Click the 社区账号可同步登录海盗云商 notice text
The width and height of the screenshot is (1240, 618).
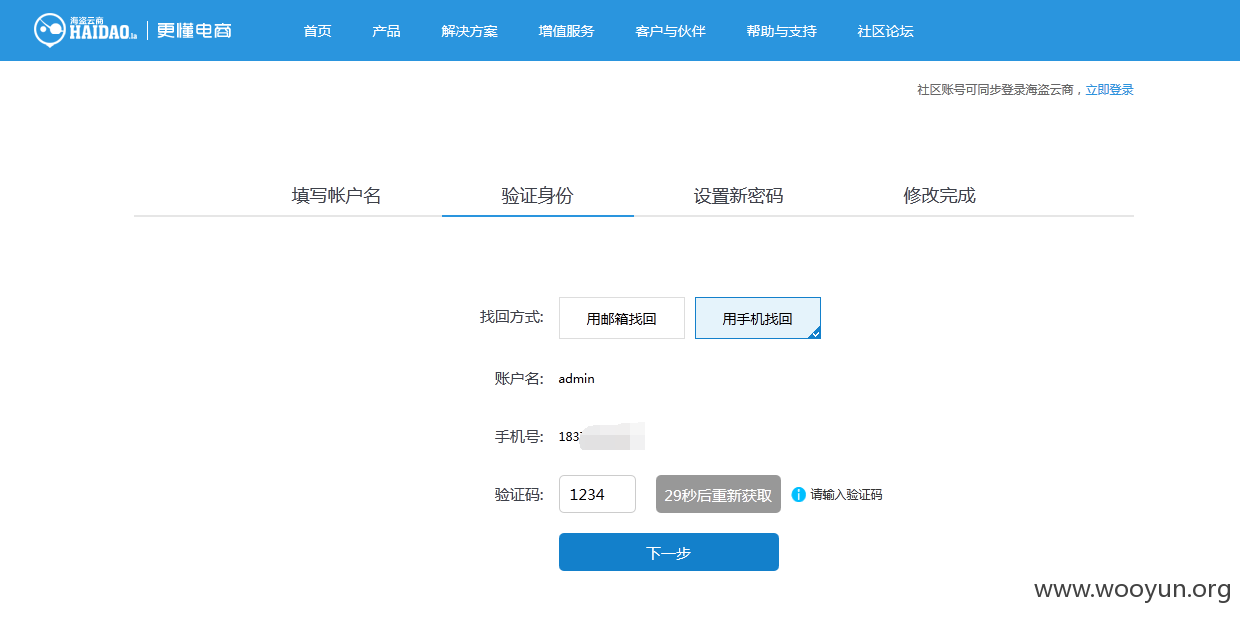pos(997,90)
